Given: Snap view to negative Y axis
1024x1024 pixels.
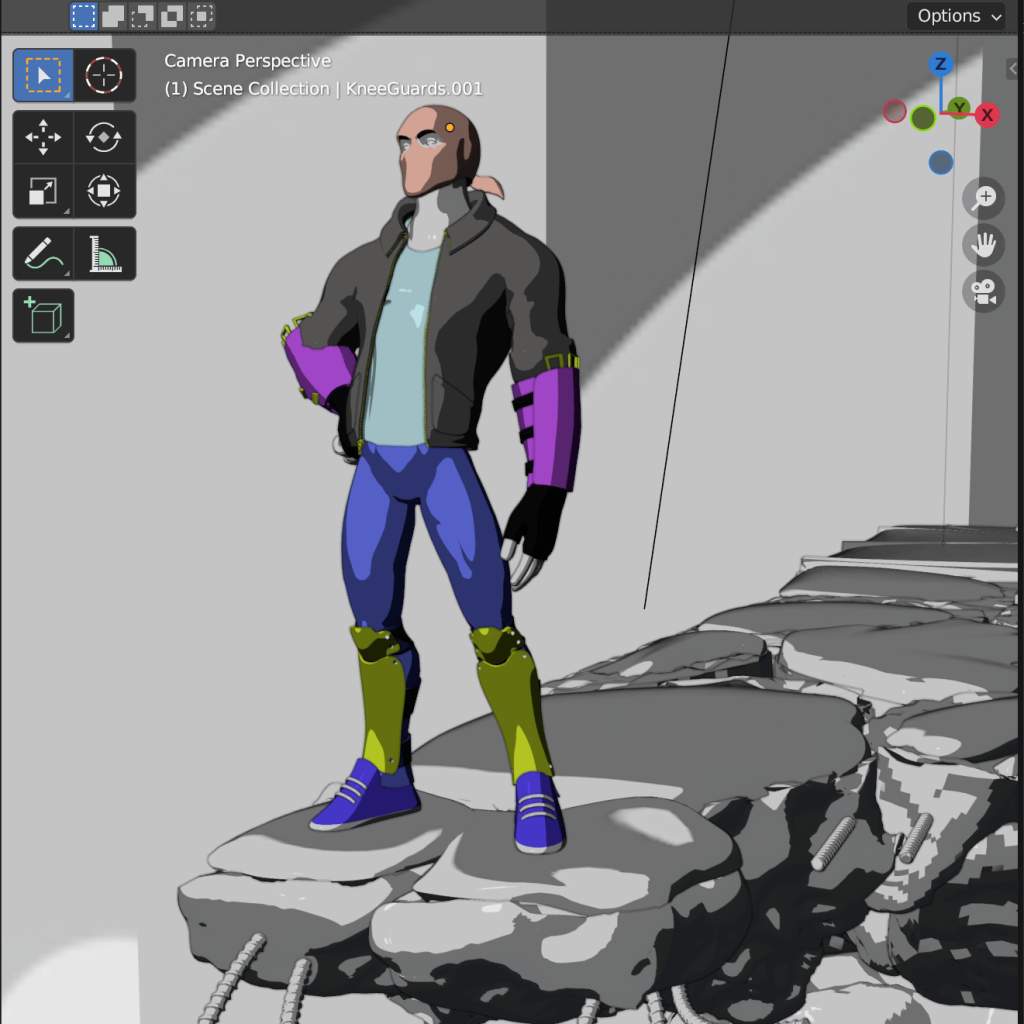Looking at the screenshot, I should pos(923,119).
